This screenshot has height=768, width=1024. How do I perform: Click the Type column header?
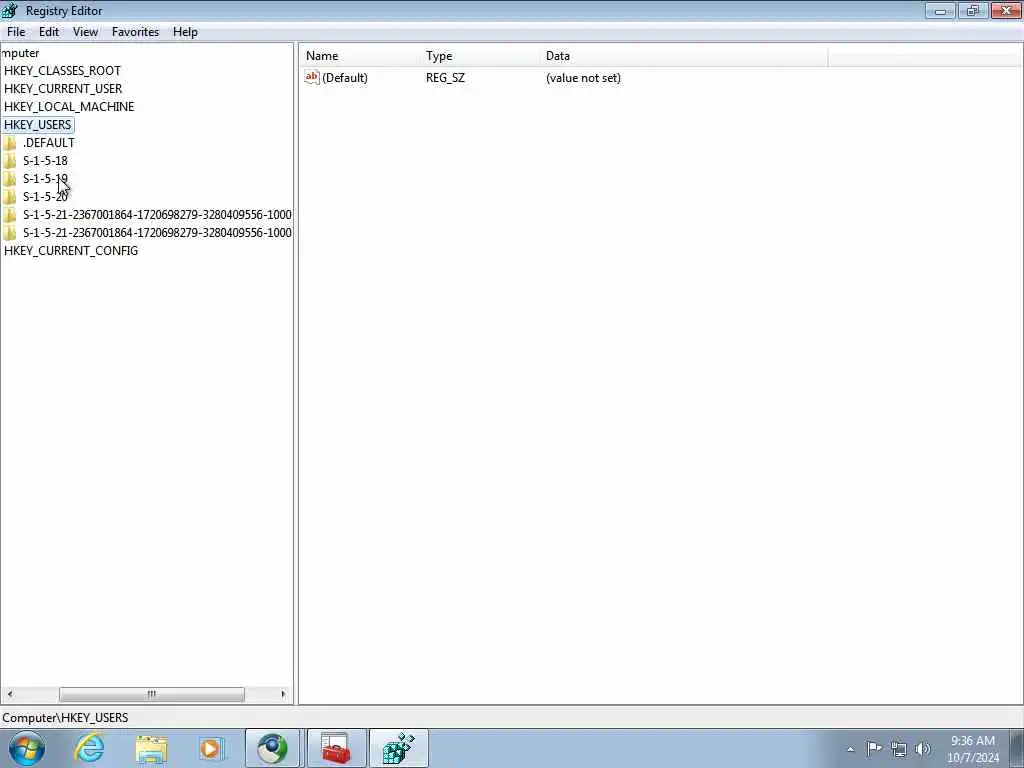(480, 56)
